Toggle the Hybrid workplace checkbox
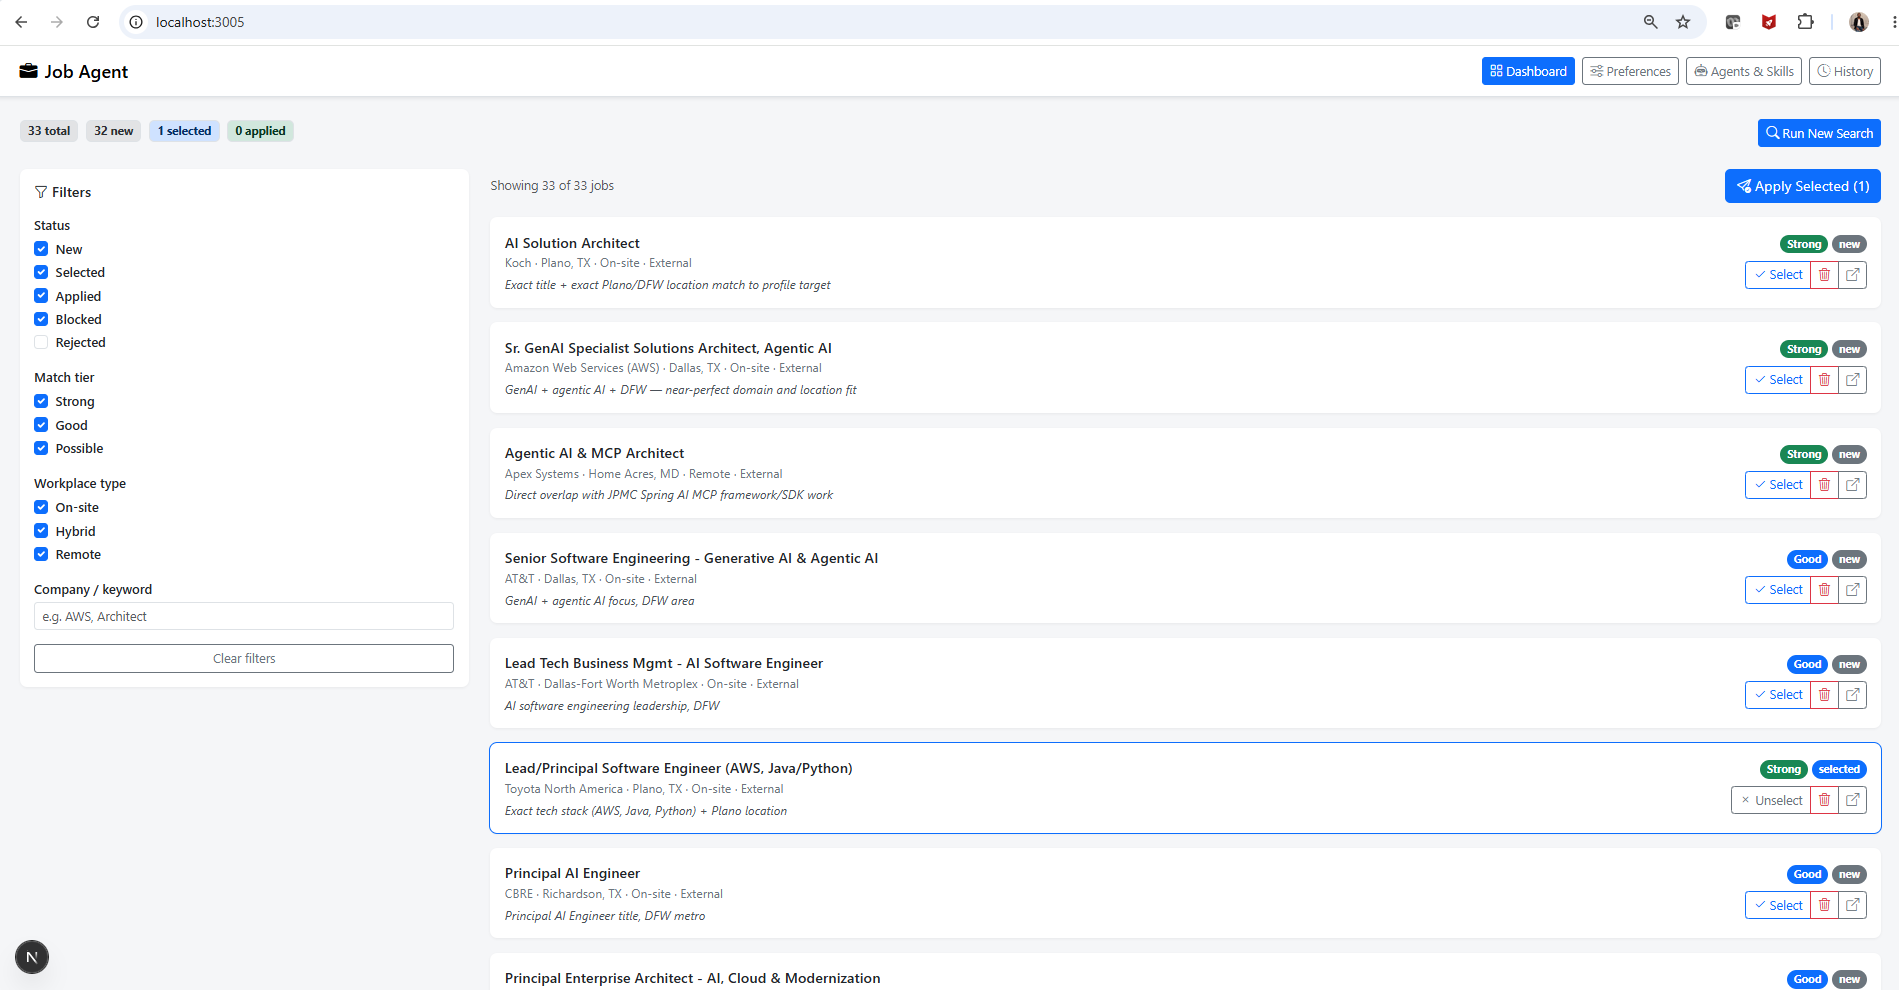Image resolution: width=1899 pixels, height=990 pixels. coord(41,531)
